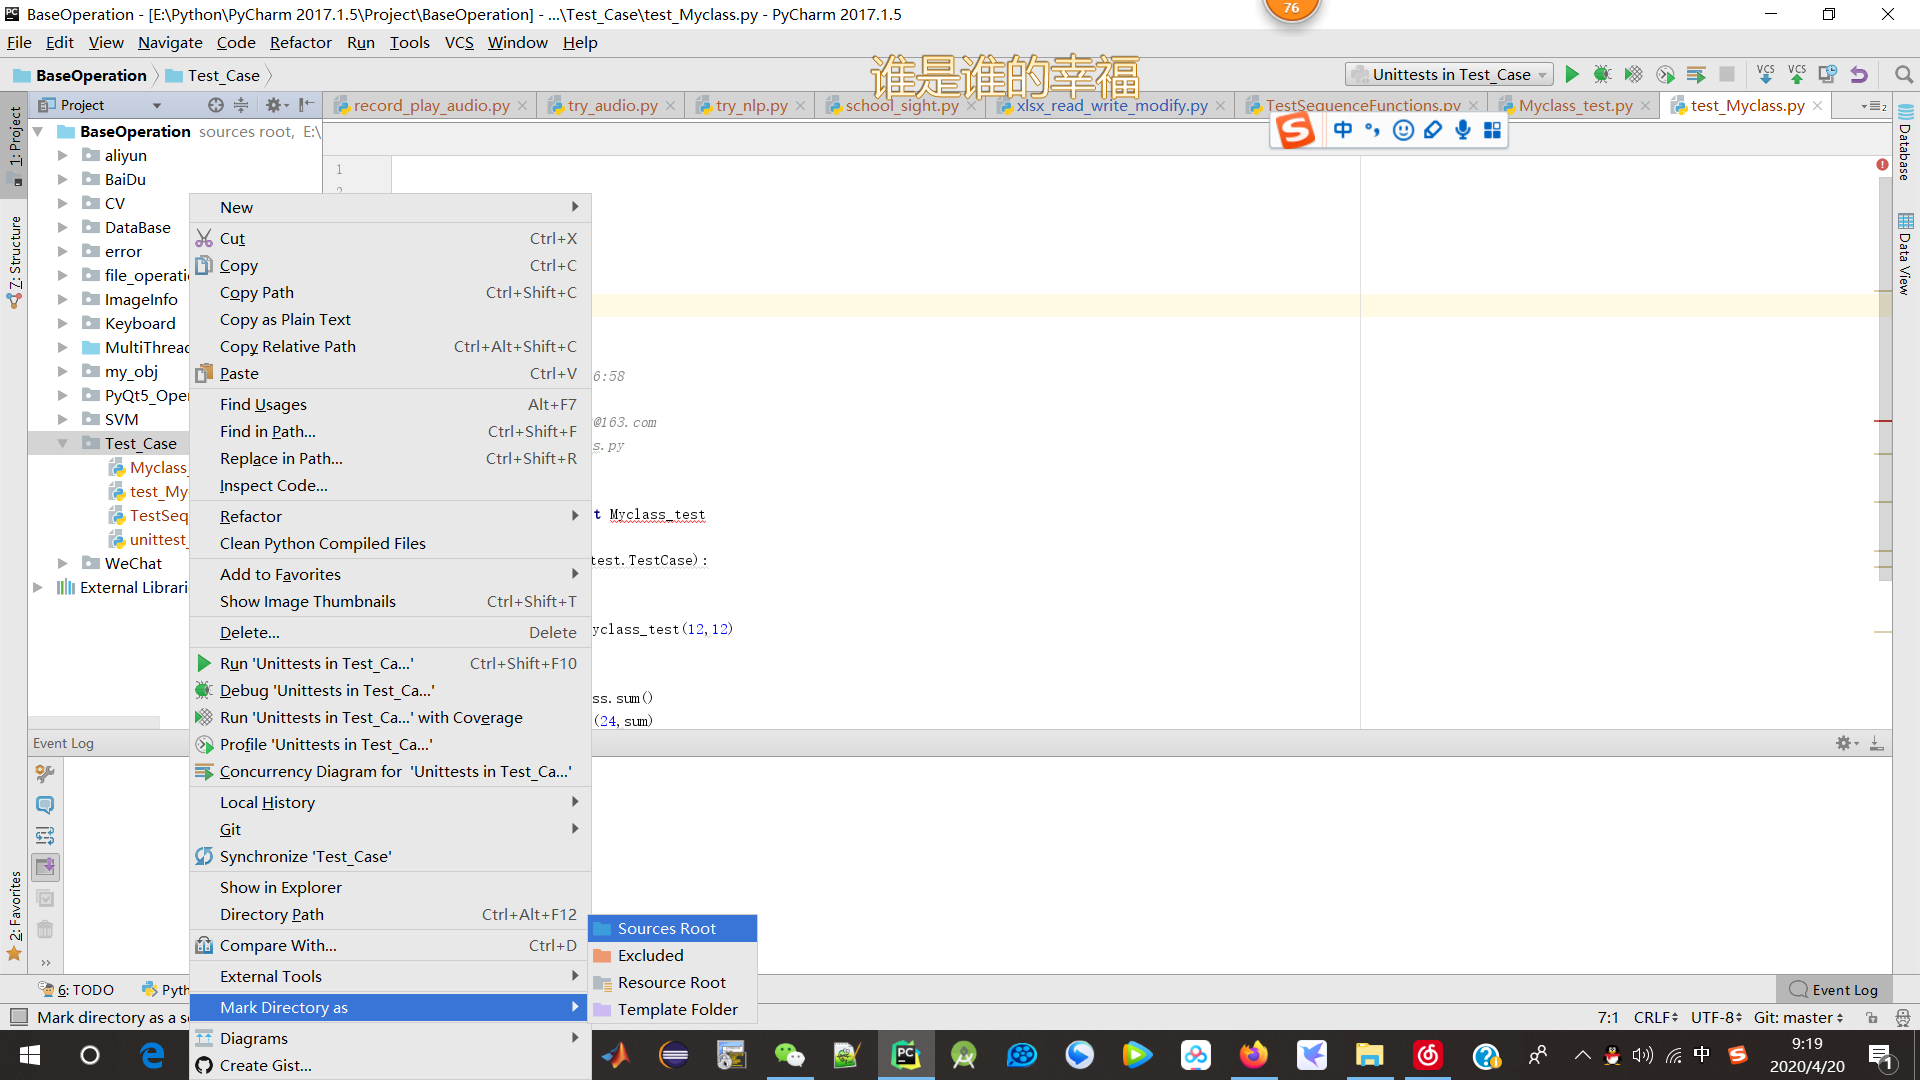This screenshot has height=1080, width=1920.
Task: Click the VCS Update Project icon
Action: 1765,75
